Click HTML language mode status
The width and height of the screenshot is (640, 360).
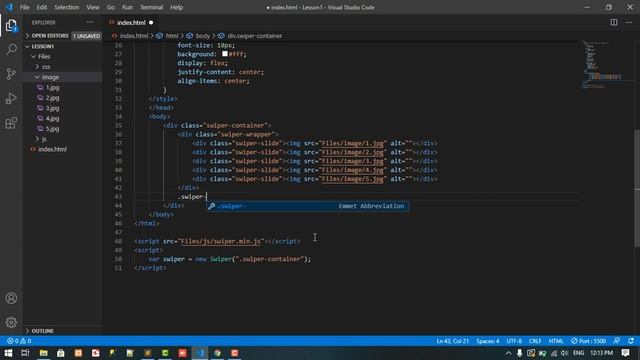click(x=556, y=341)
